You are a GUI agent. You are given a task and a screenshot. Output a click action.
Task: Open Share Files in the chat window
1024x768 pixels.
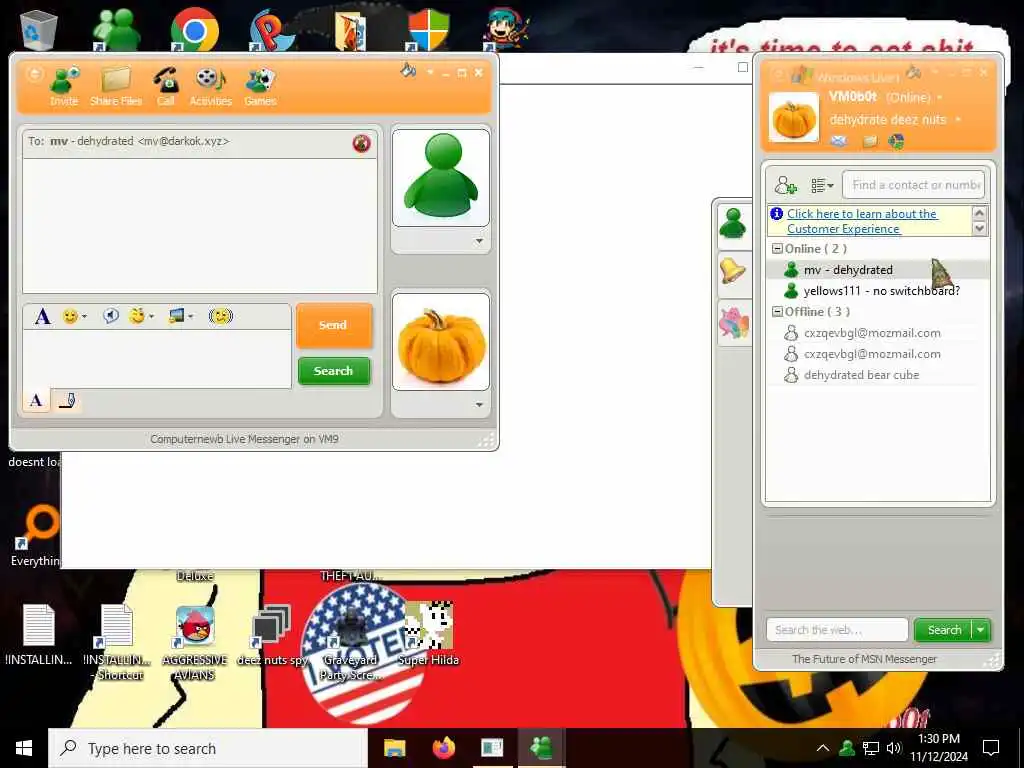(x=116, y=86)
